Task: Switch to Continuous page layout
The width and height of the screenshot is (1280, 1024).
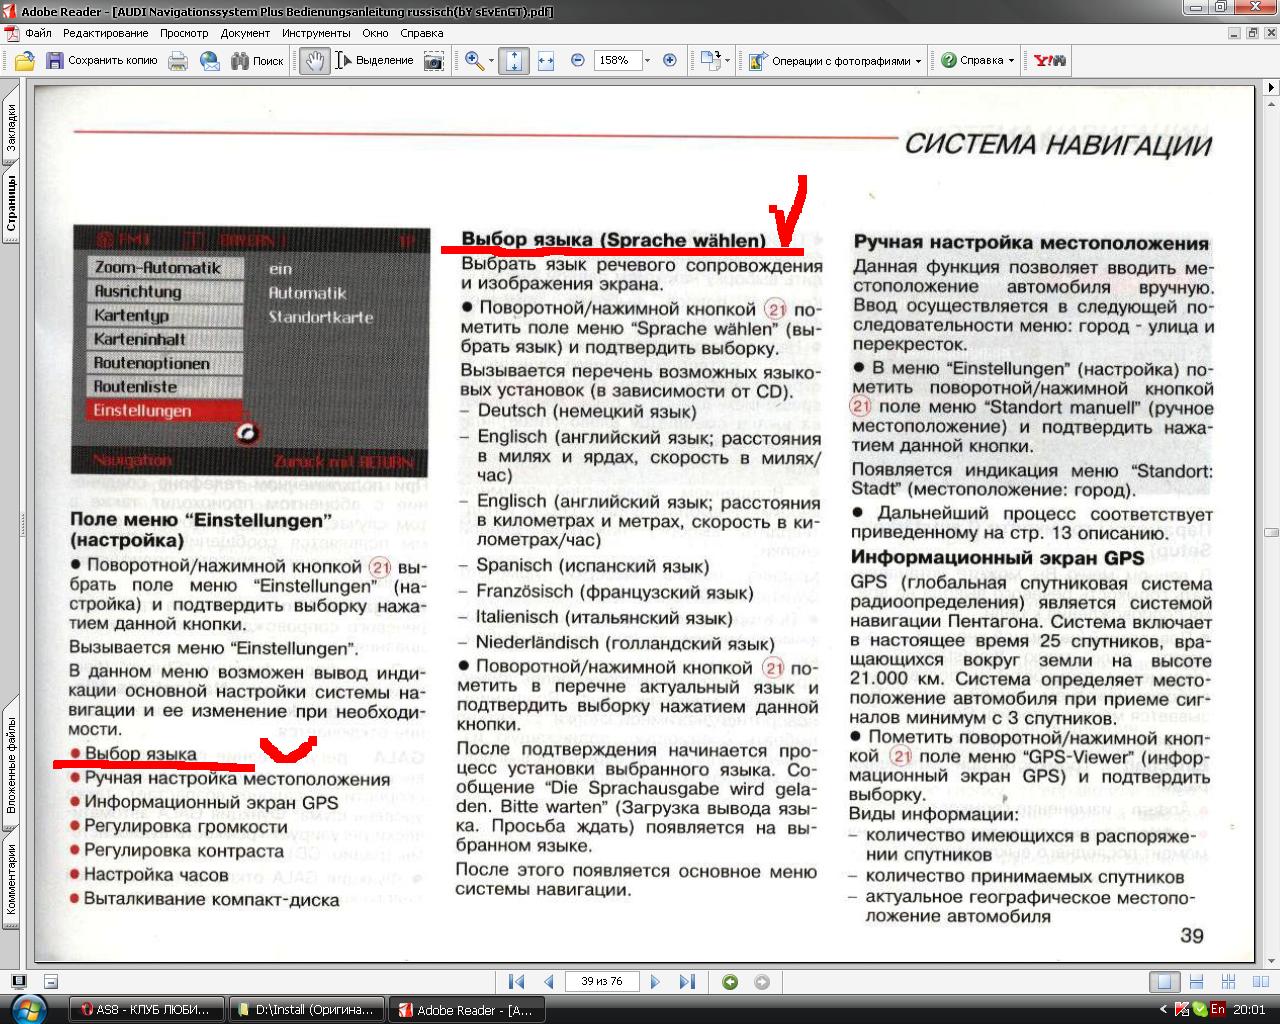Action: 1195,982
